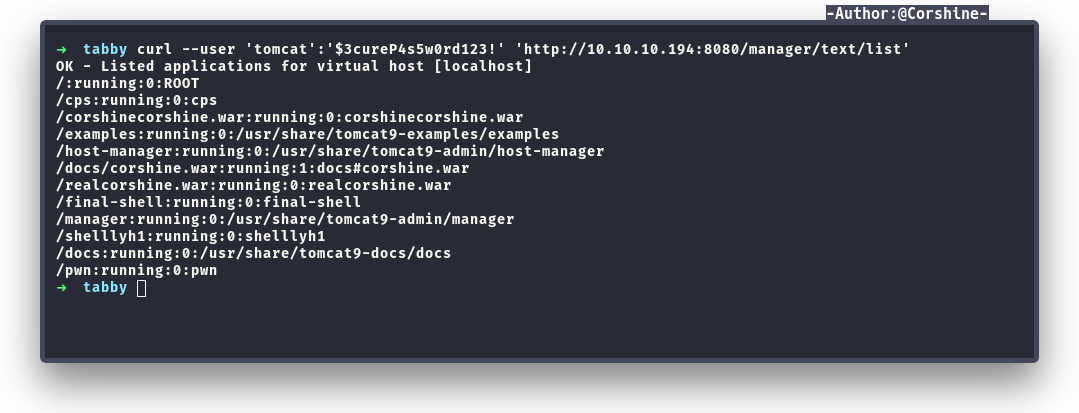Select the /host-manager application entry
The width and height of the screenshot is (1079, 413).
[x=330, y=151]
